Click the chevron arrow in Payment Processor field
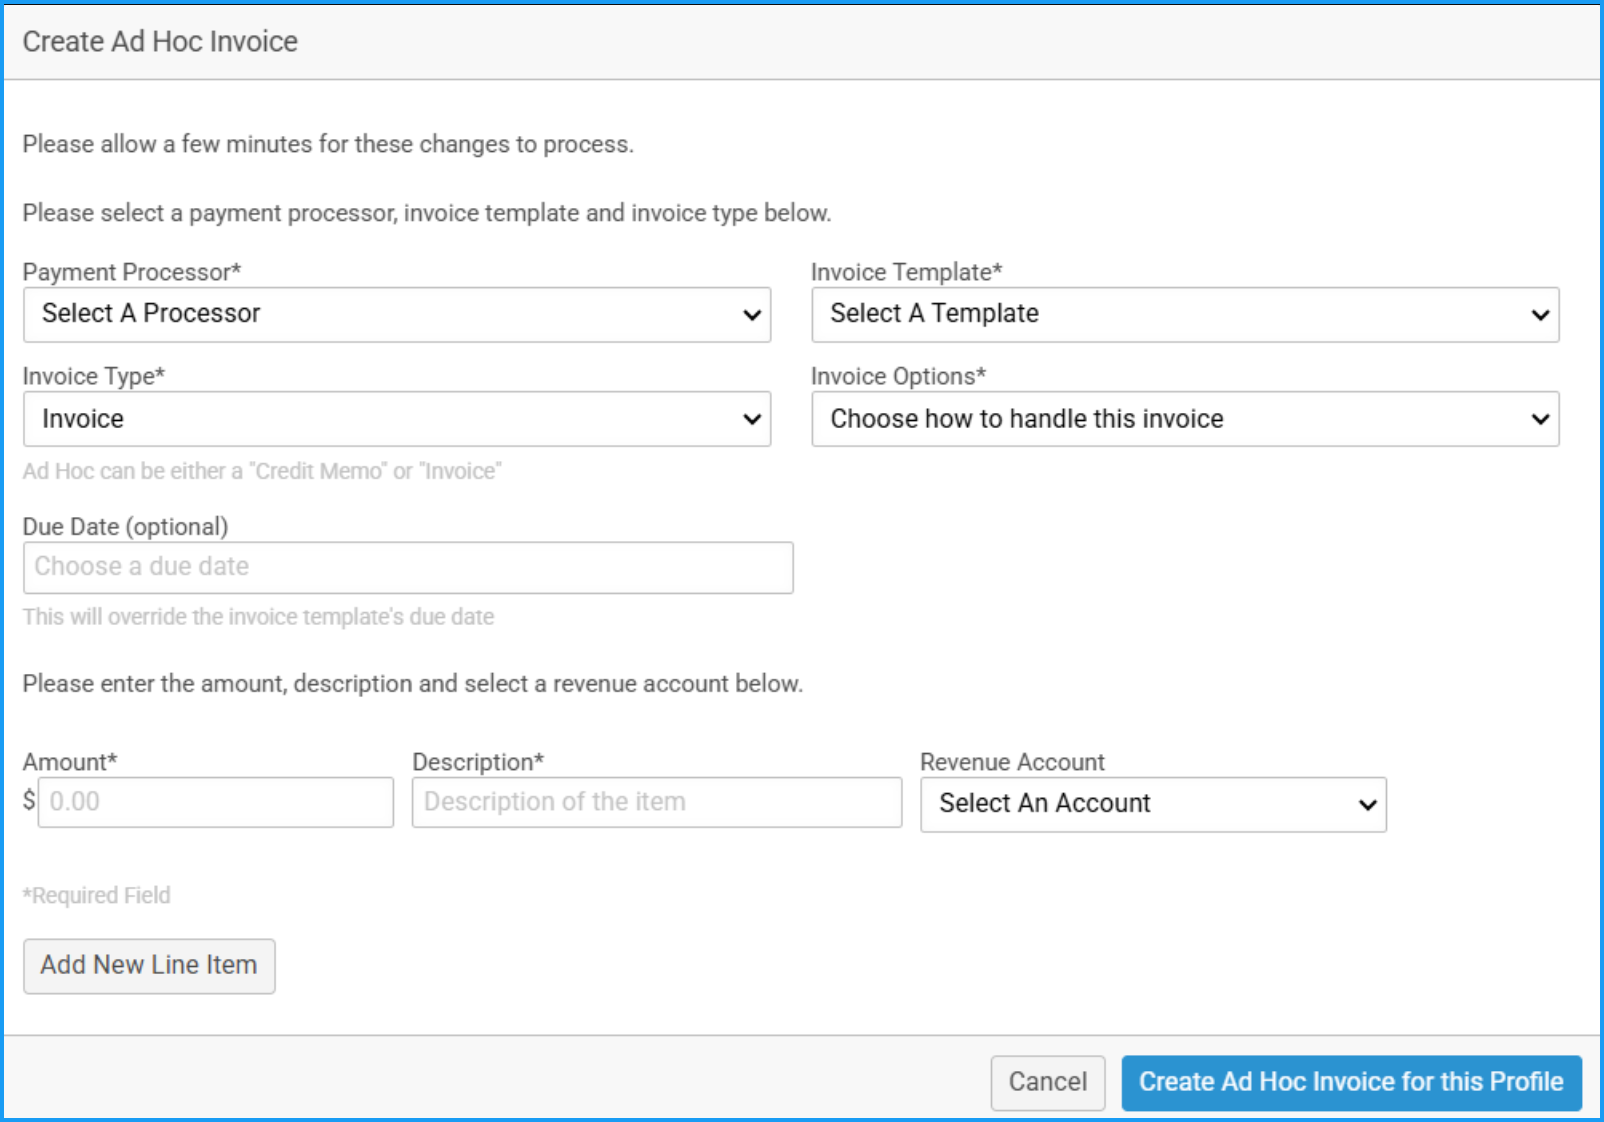This screenshot has width=1604, height=1122. coord(752,315)
